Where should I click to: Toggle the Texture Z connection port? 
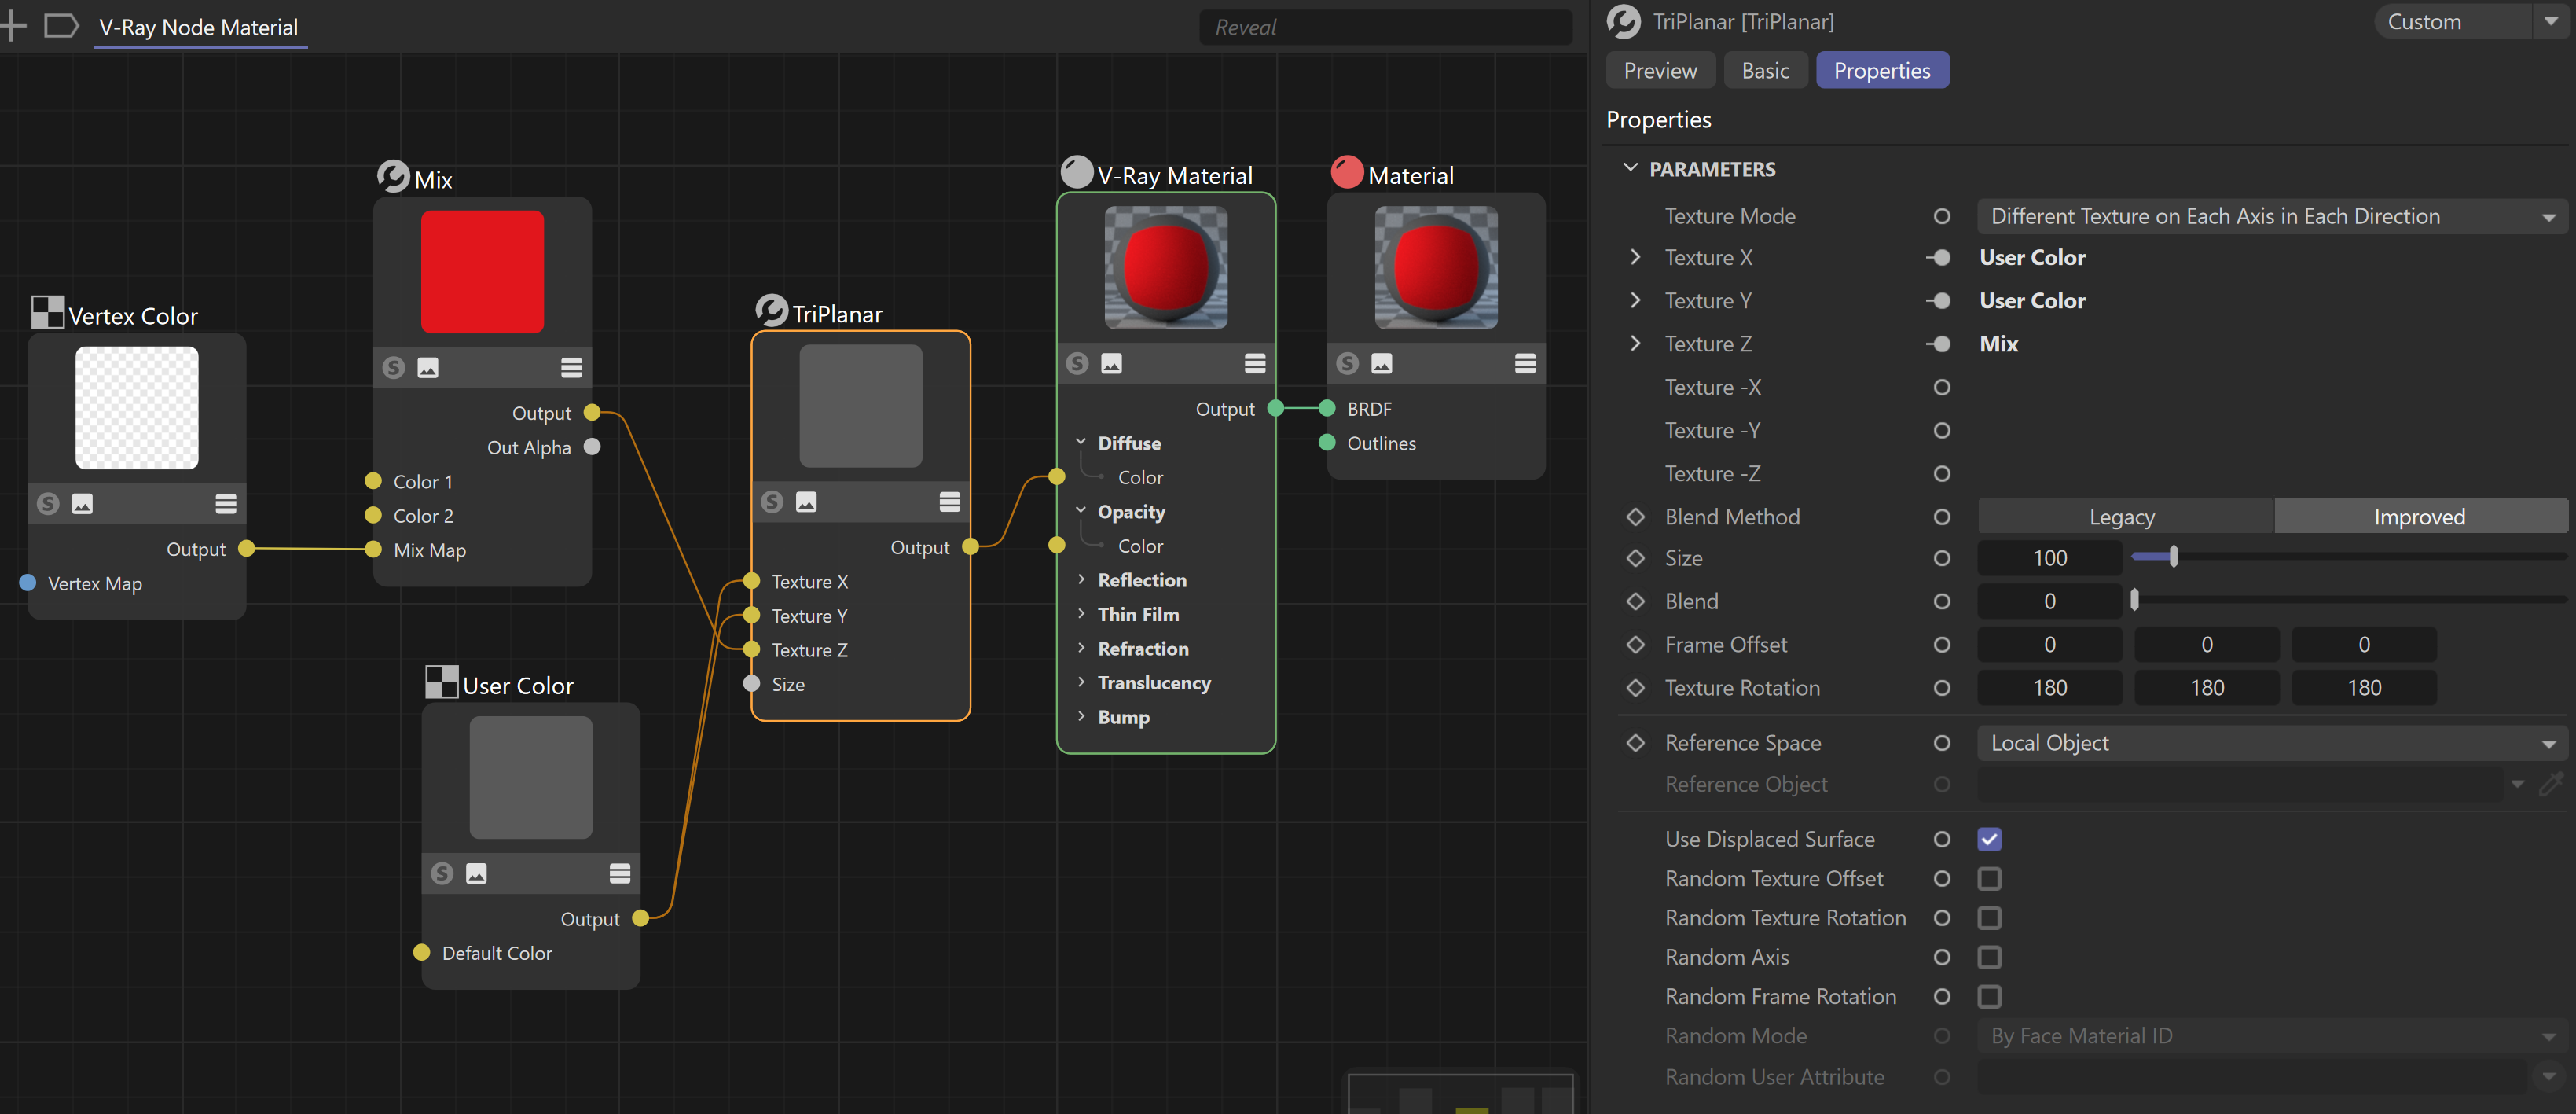1939,344
